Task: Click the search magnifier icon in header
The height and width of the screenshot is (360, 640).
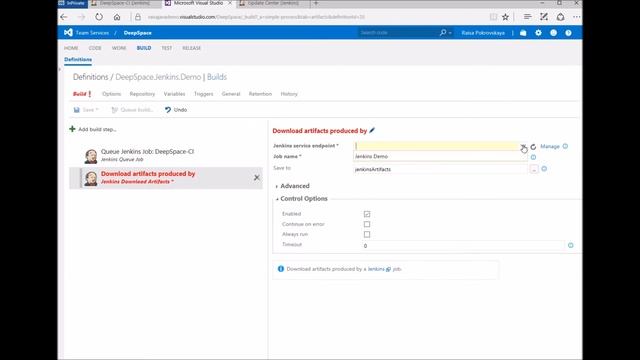Action: pyautogui.click(x=442, y=32)
